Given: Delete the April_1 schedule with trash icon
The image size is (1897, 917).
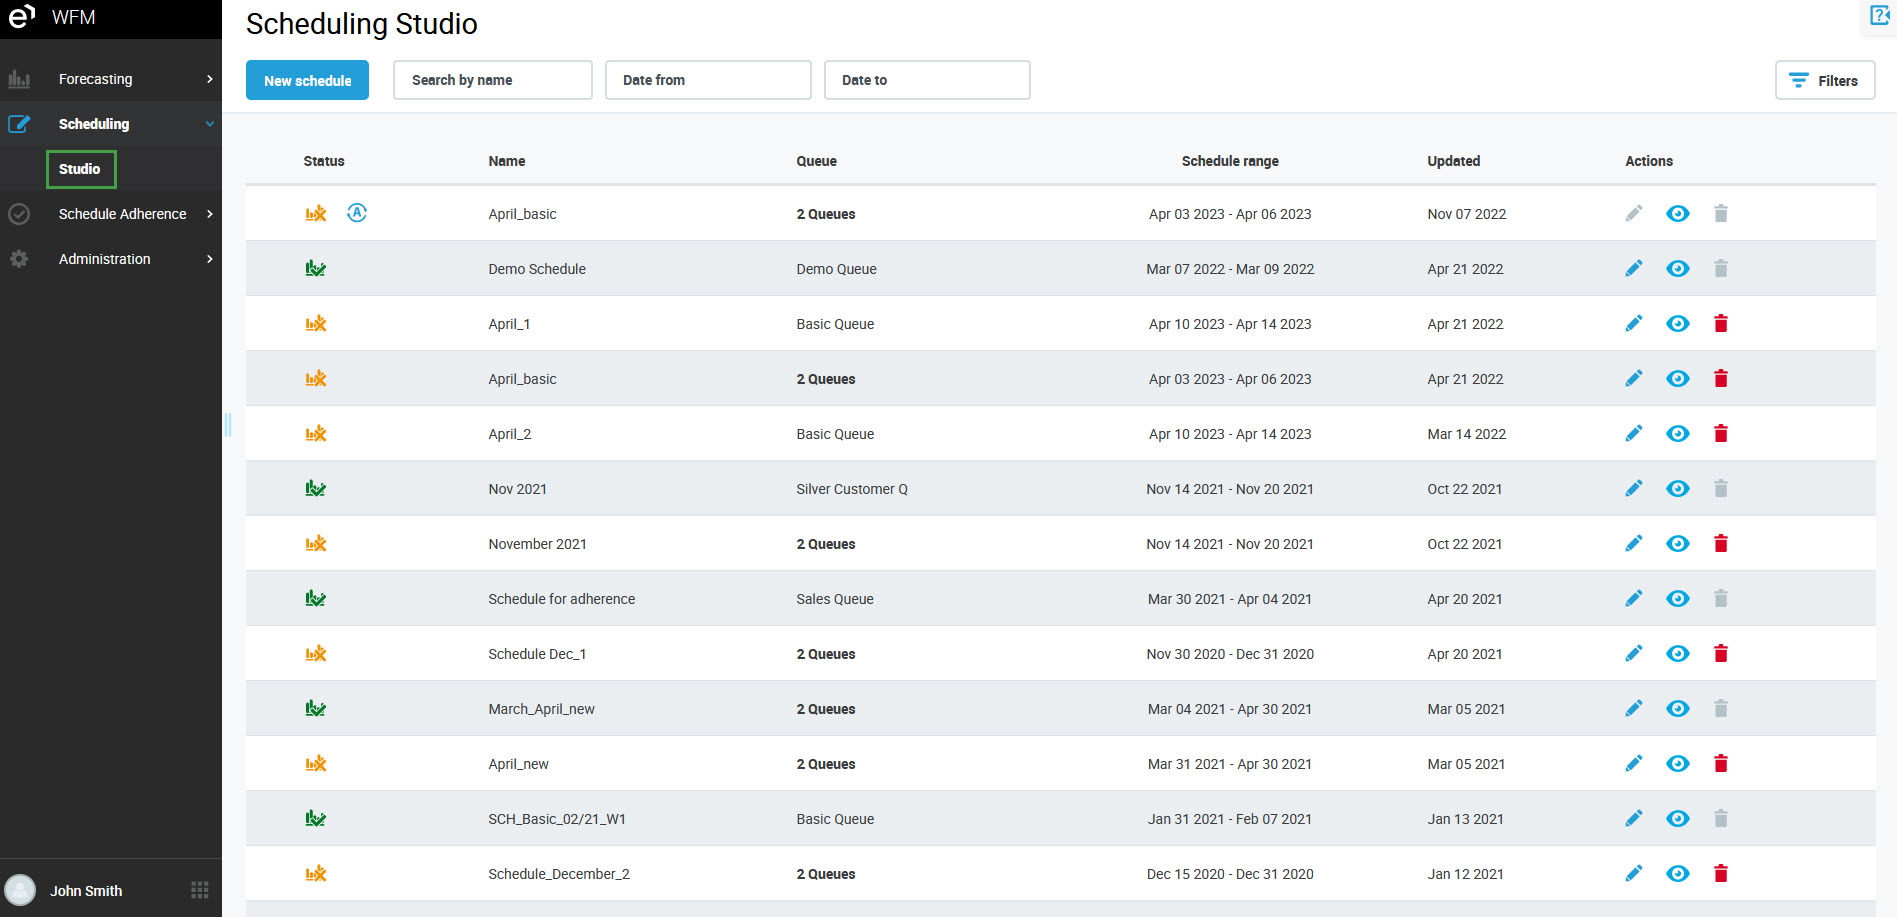Looking at the screenshot, I should pos(1720,323).
